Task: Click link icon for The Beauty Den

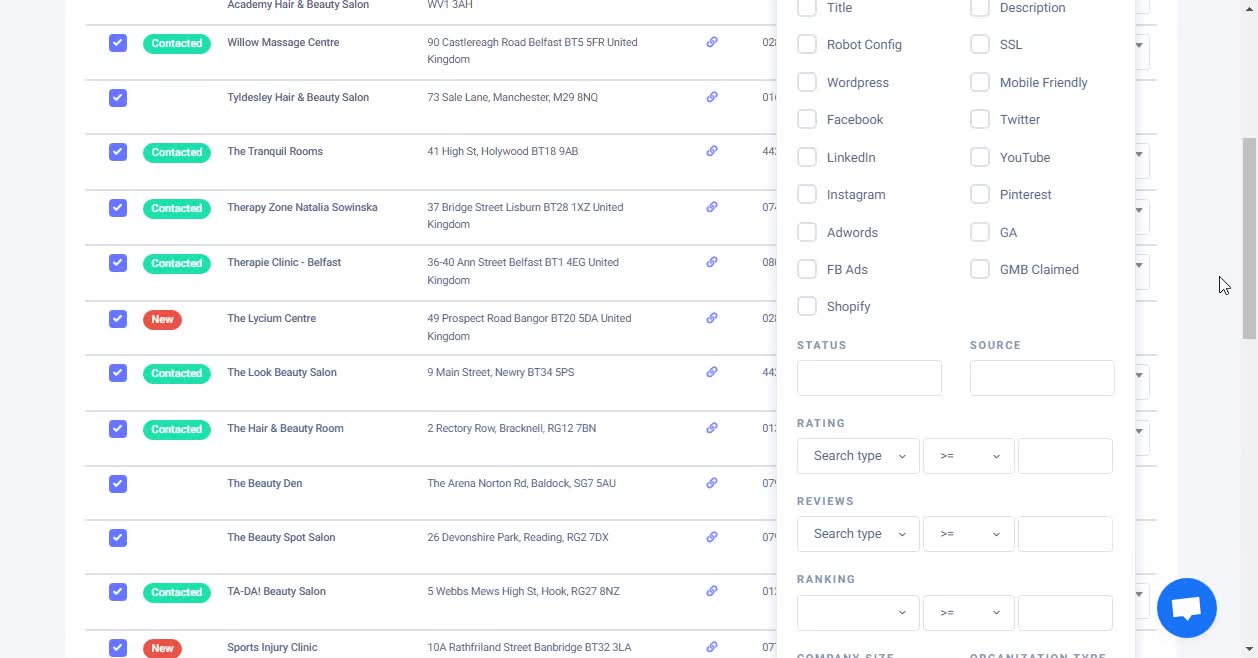Action: pos(712,483)
